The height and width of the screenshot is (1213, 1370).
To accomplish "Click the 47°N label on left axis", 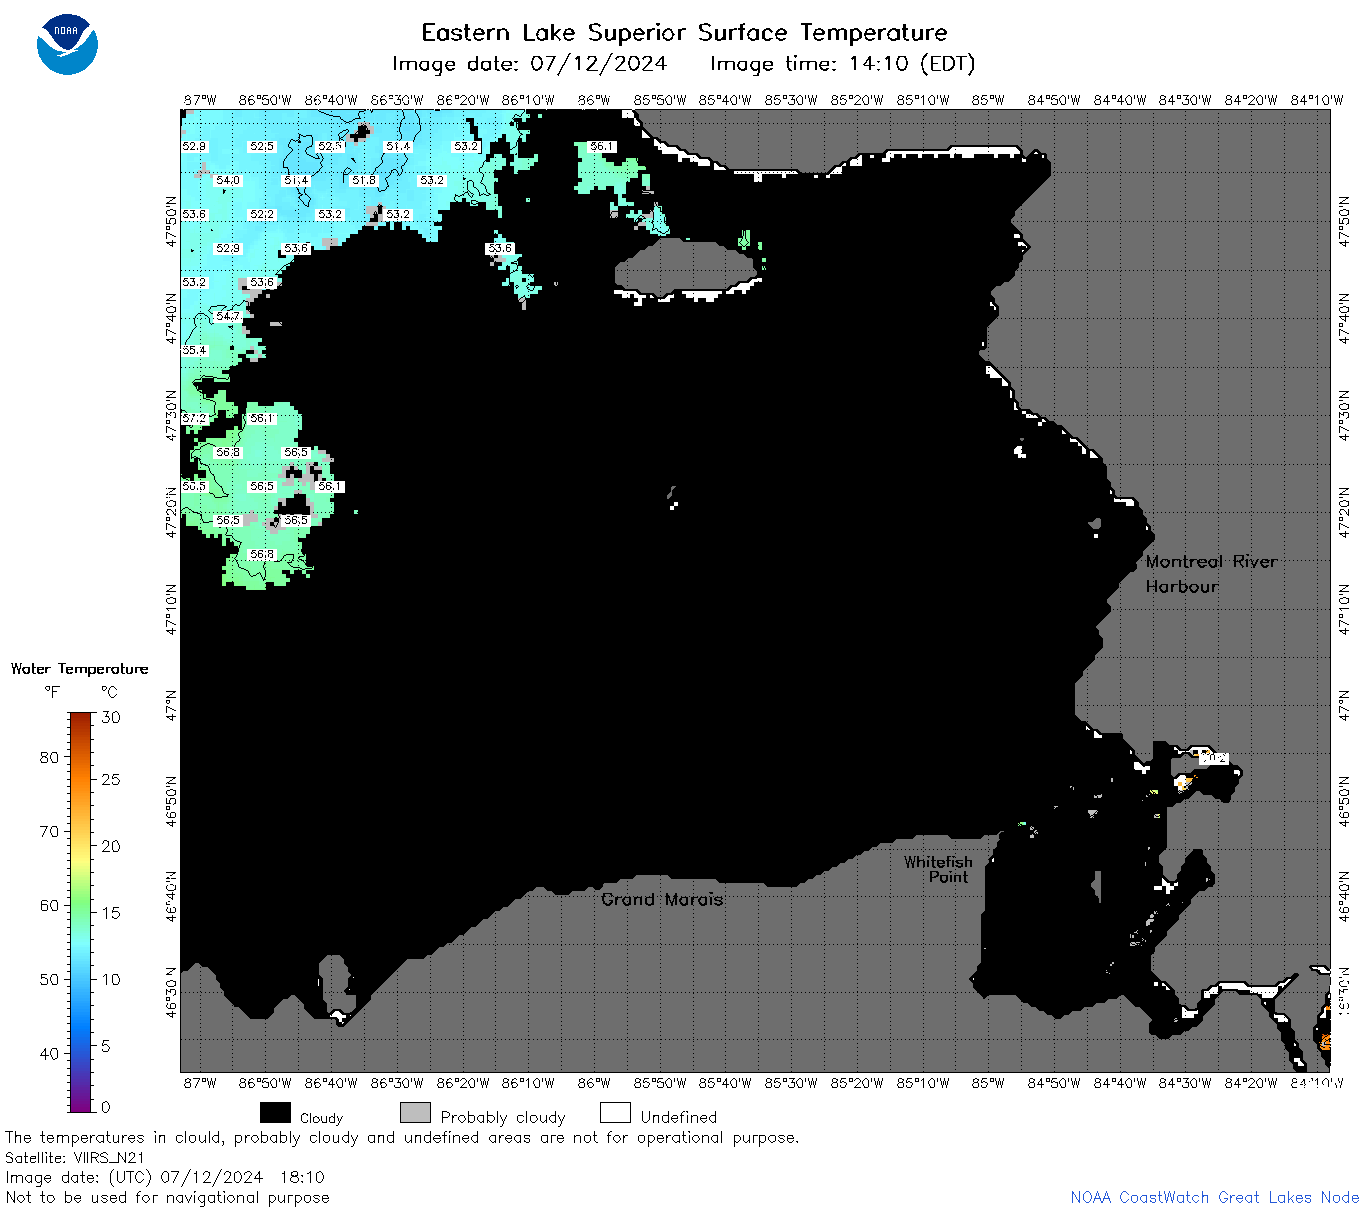I will [x=172, y=705].
